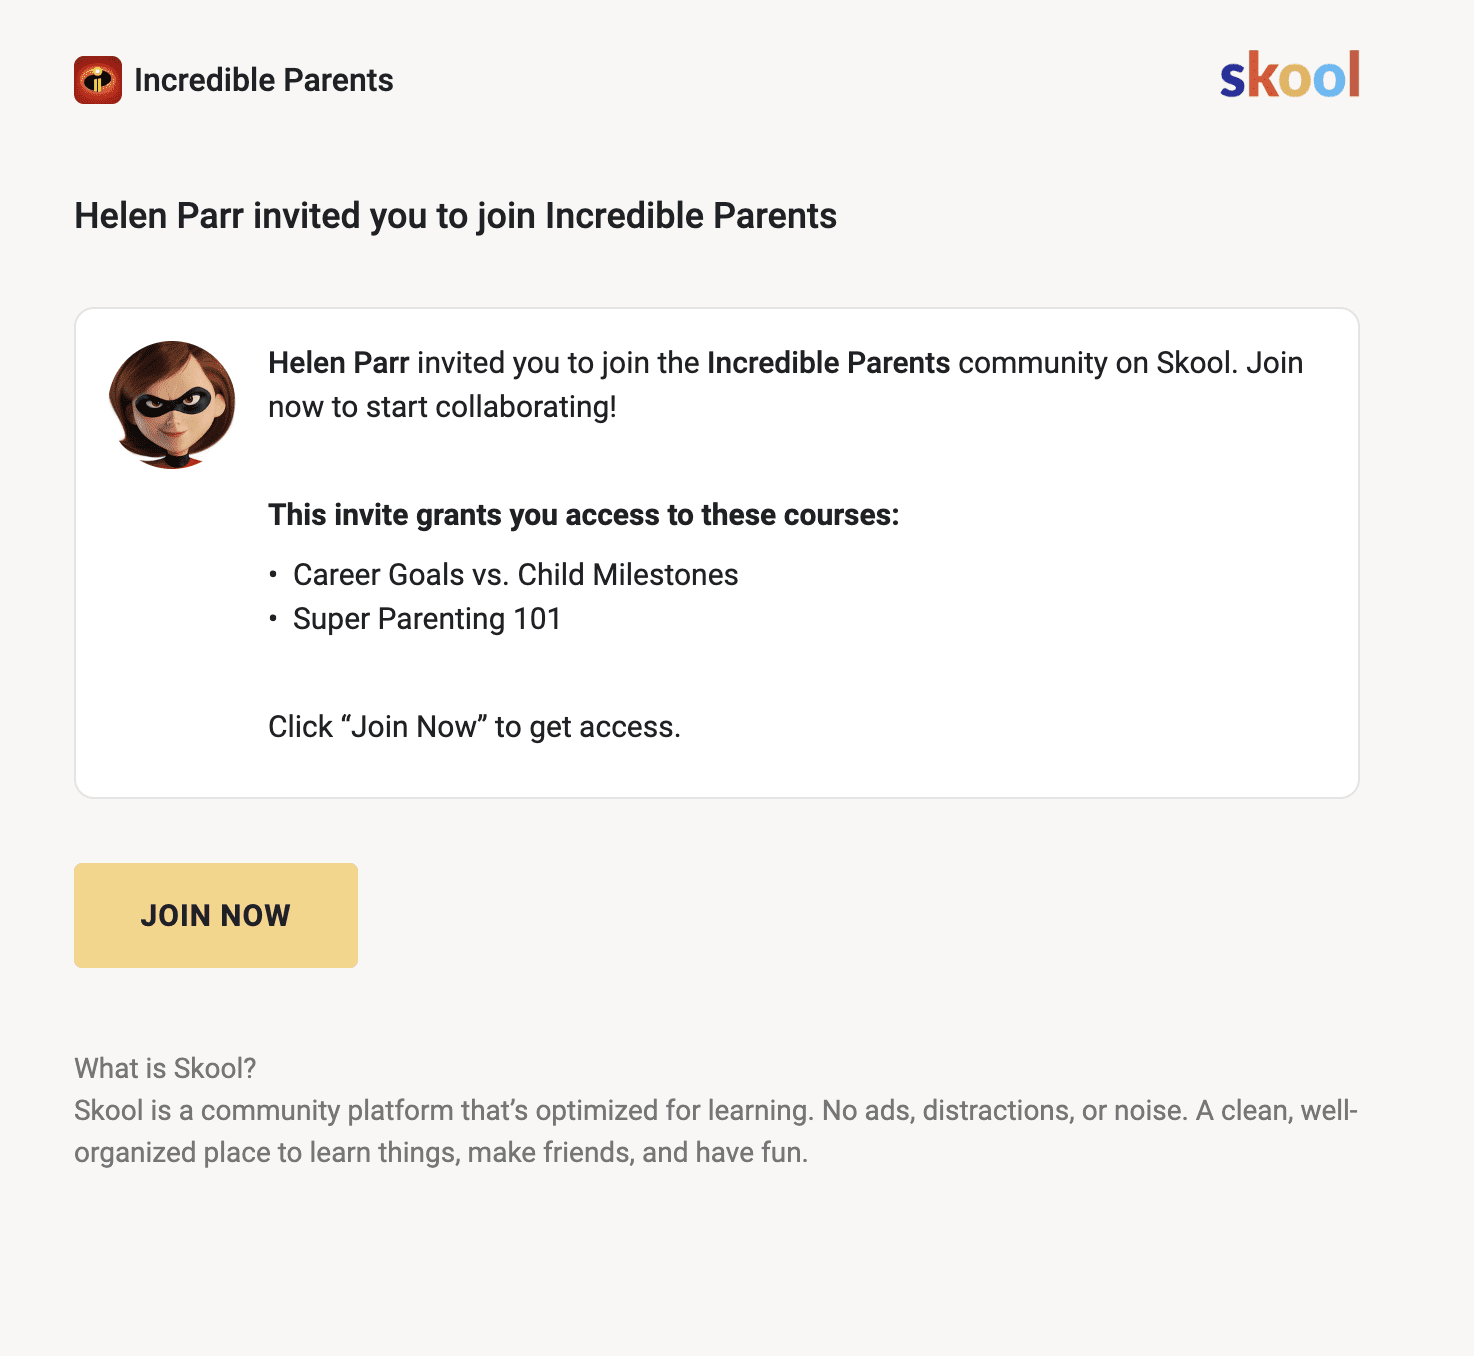
Task: Click the 'Incredible Parents' header title text
Action: (264, 80)
